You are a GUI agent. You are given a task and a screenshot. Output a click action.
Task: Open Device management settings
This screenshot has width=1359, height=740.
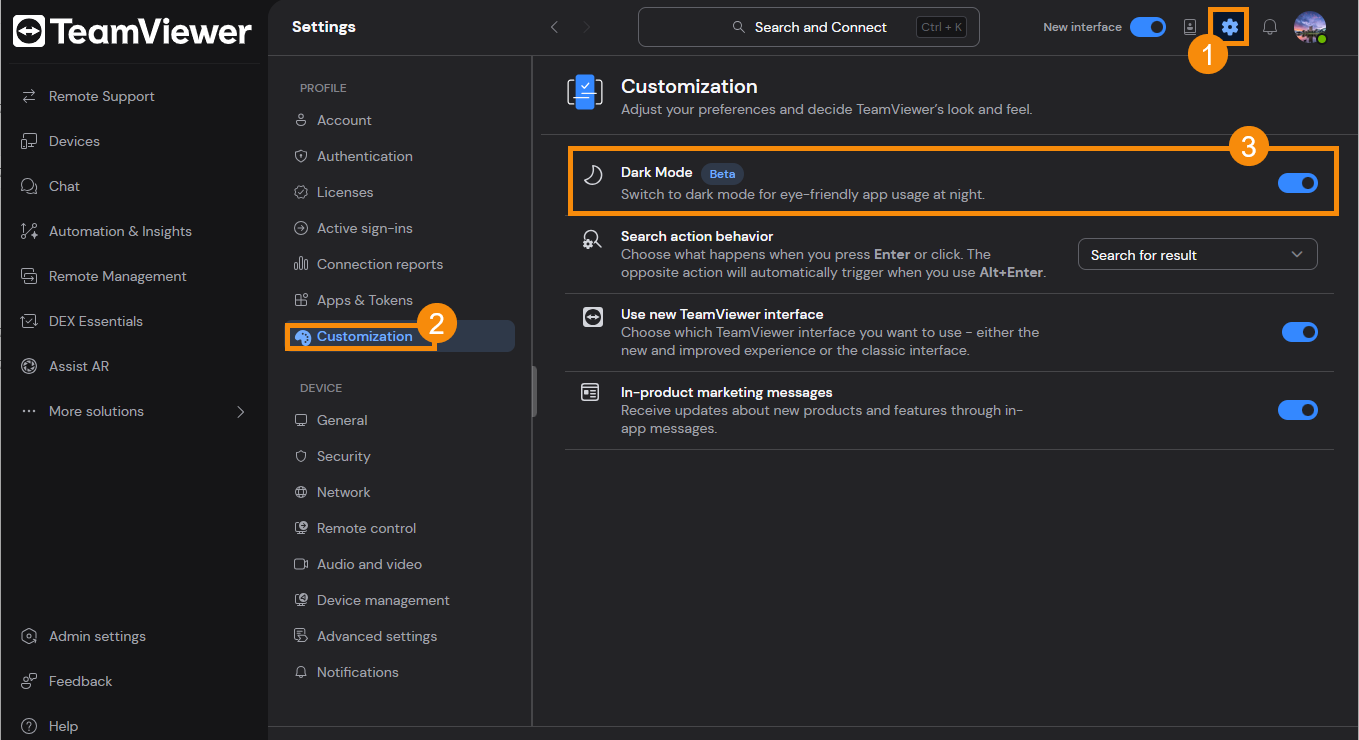383,600
